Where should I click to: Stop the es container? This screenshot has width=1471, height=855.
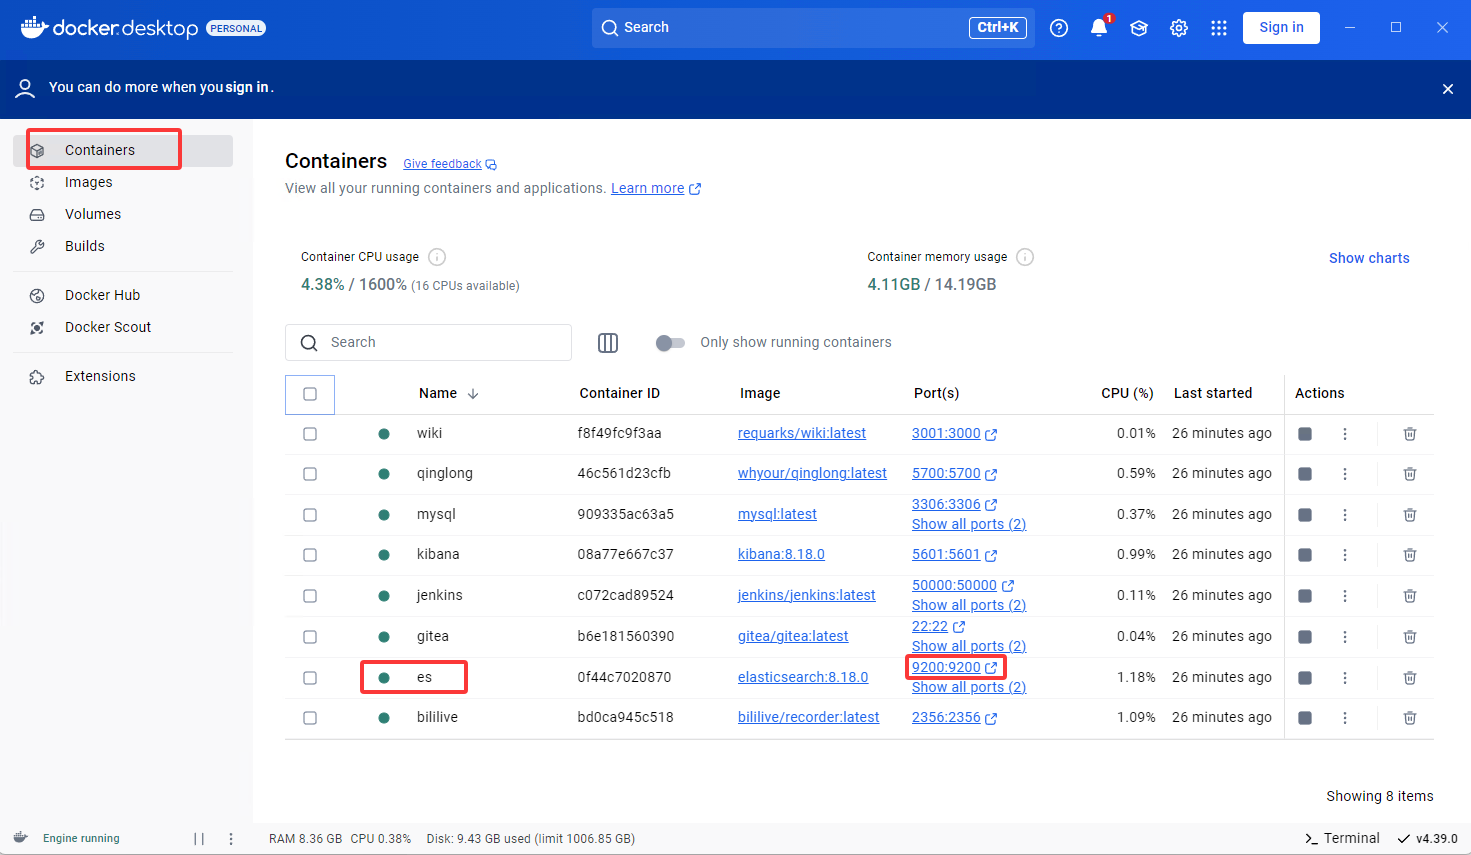(1305, 678)
